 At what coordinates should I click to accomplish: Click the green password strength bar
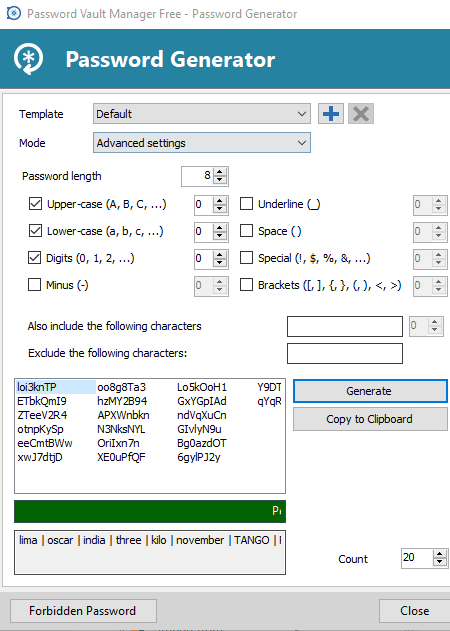[150, 511]
